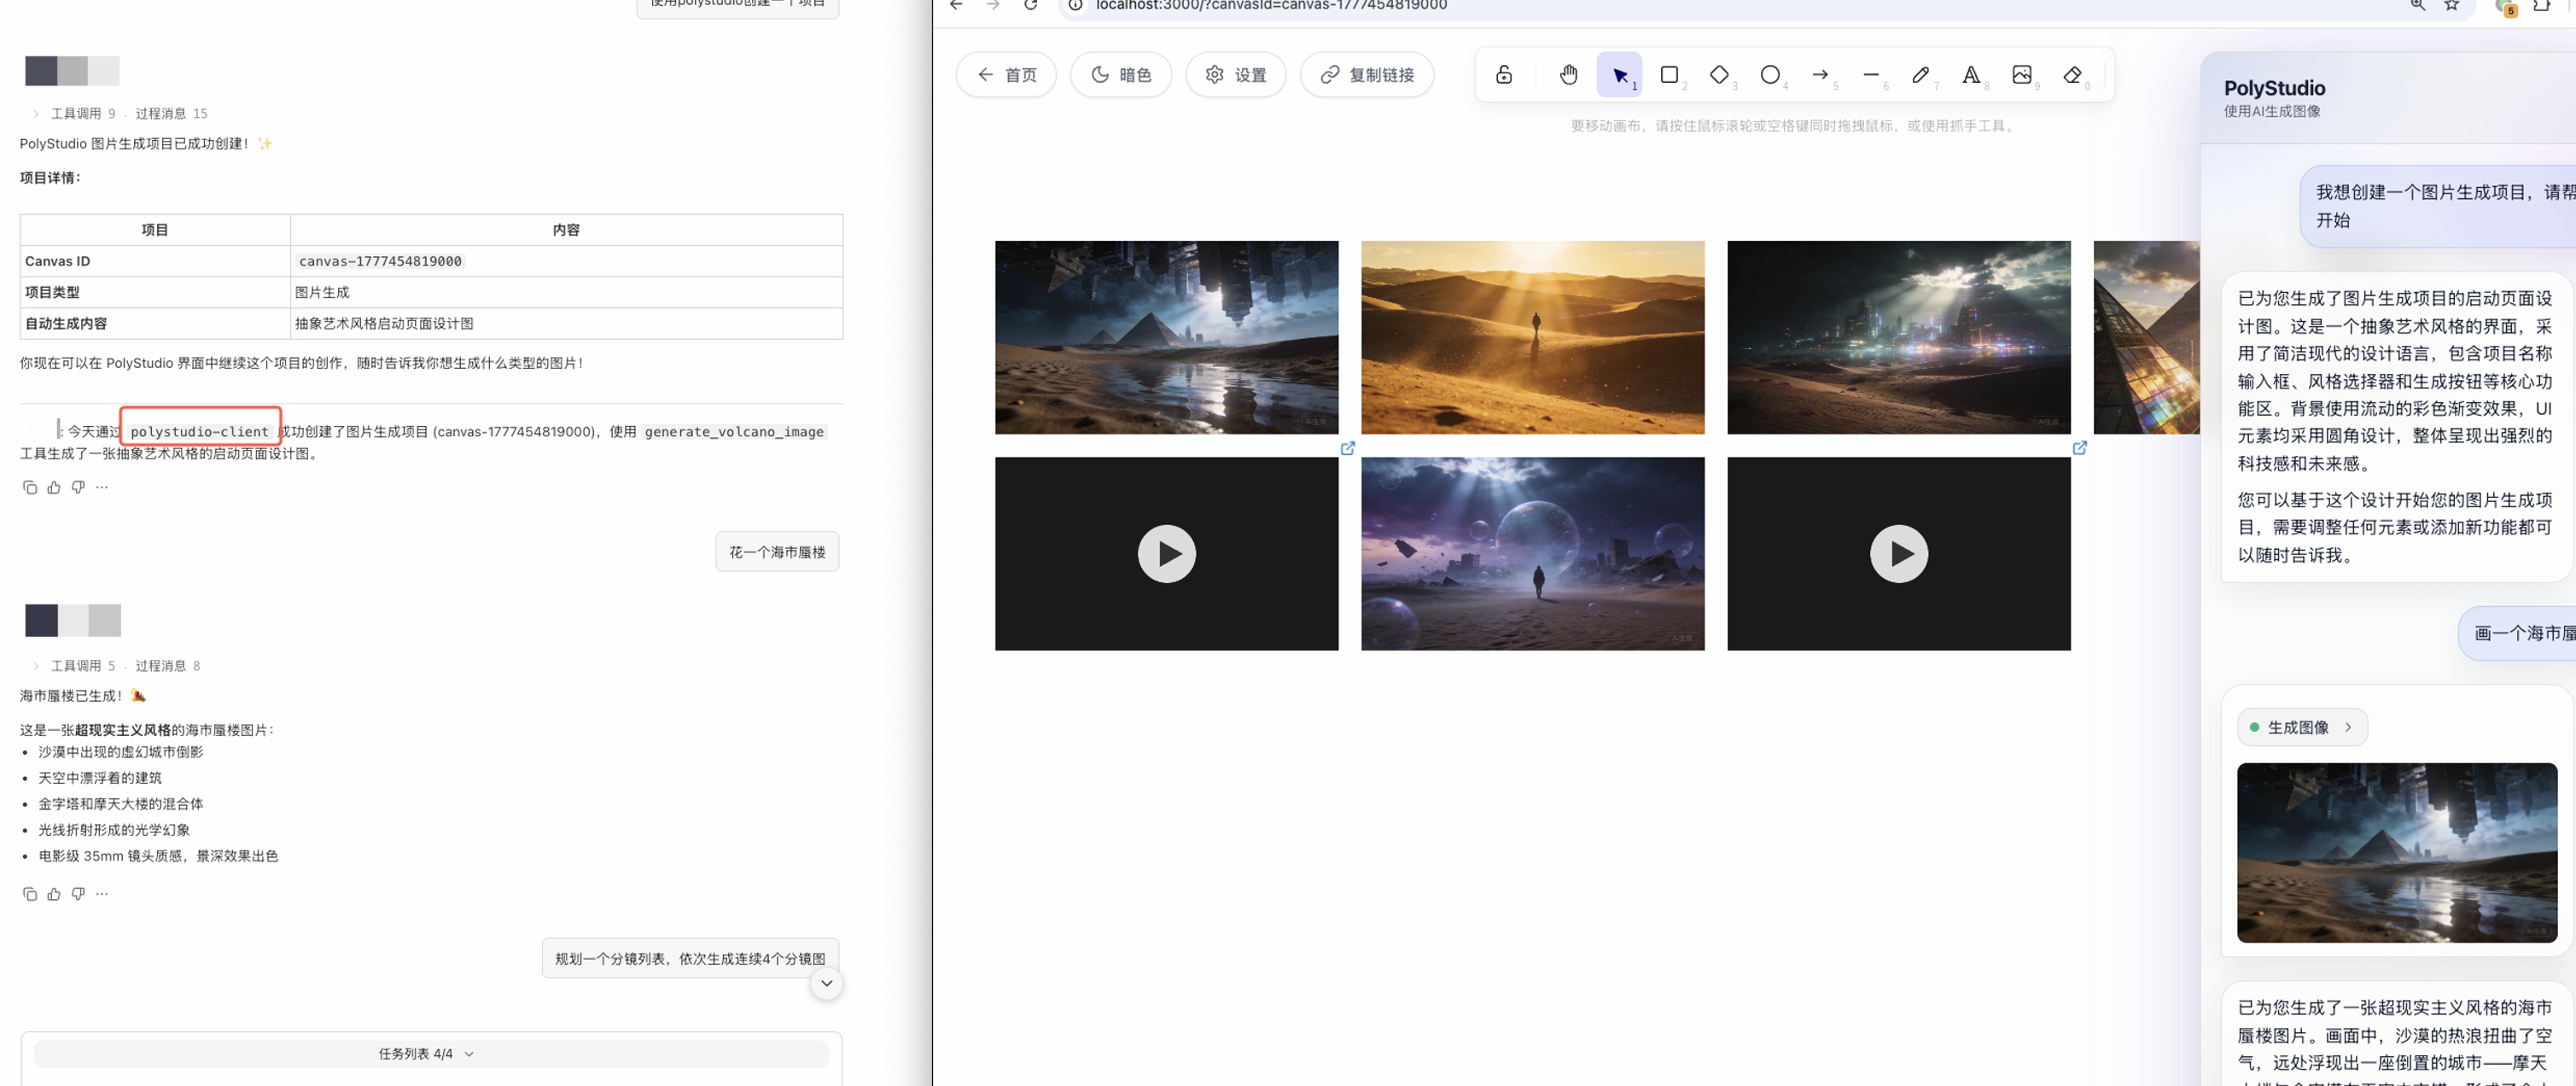Select the glowing night city image on canvas
Image resolution: width=2576 pixels, height=1086 pixels.
pos(1899,337)
